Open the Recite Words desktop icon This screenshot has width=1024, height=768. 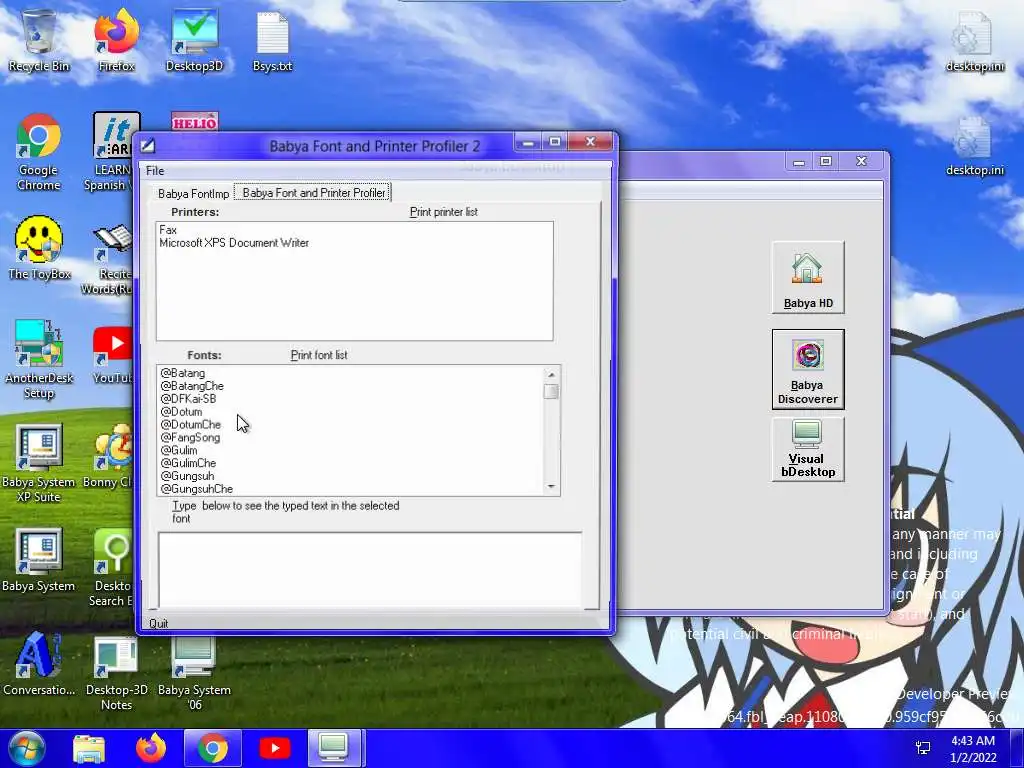[x=110, y=260]
